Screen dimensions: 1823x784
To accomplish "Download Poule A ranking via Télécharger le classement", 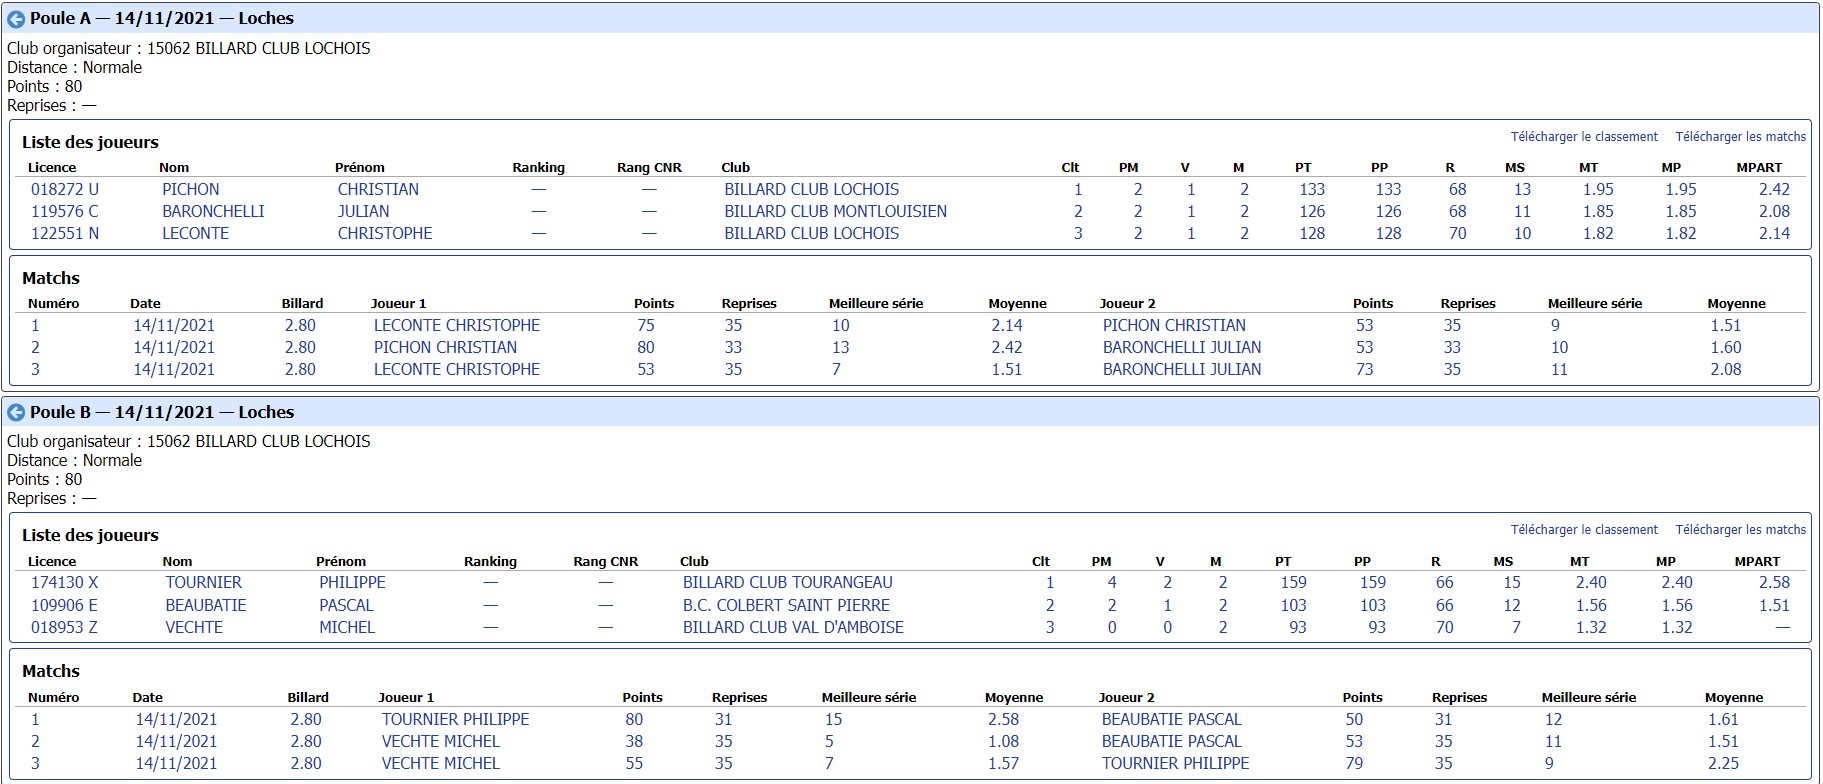I will pyautogui.click(x=1584, y=137).
